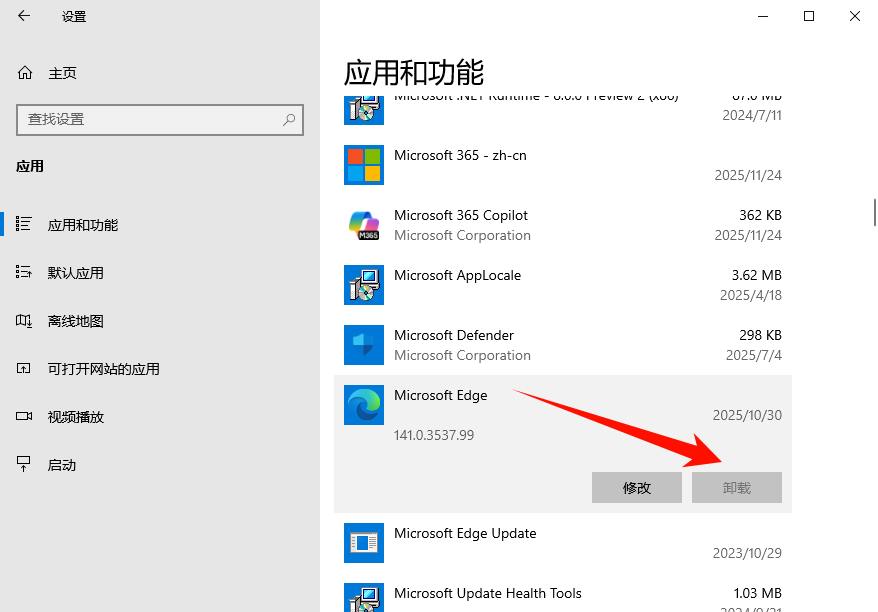Click the Microsoft Edge Update icon
The width and height of the screenshot is (878, 612).
tap(363, 543)
